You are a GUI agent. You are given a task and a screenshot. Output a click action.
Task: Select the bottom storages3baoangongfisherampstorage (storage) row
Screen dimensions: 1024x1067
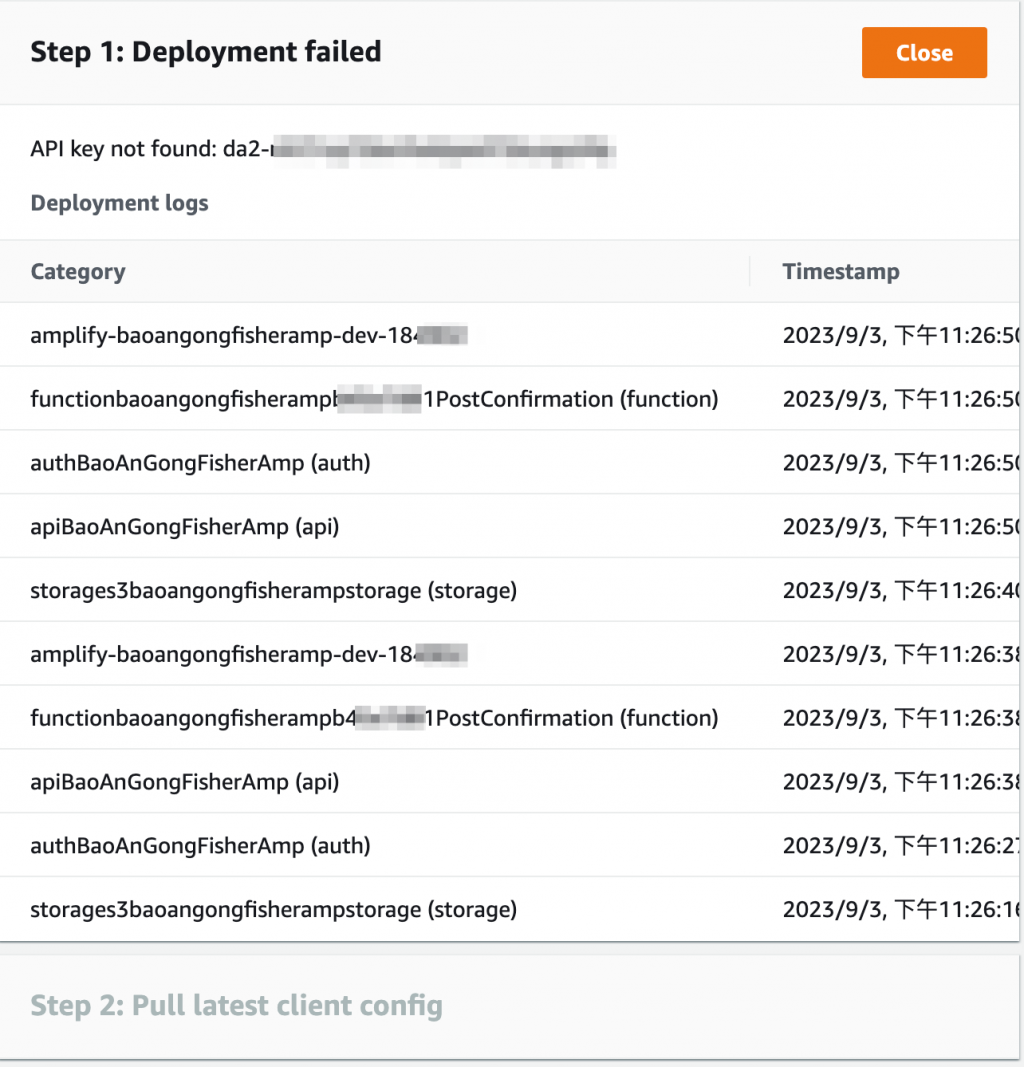(273, 910)
